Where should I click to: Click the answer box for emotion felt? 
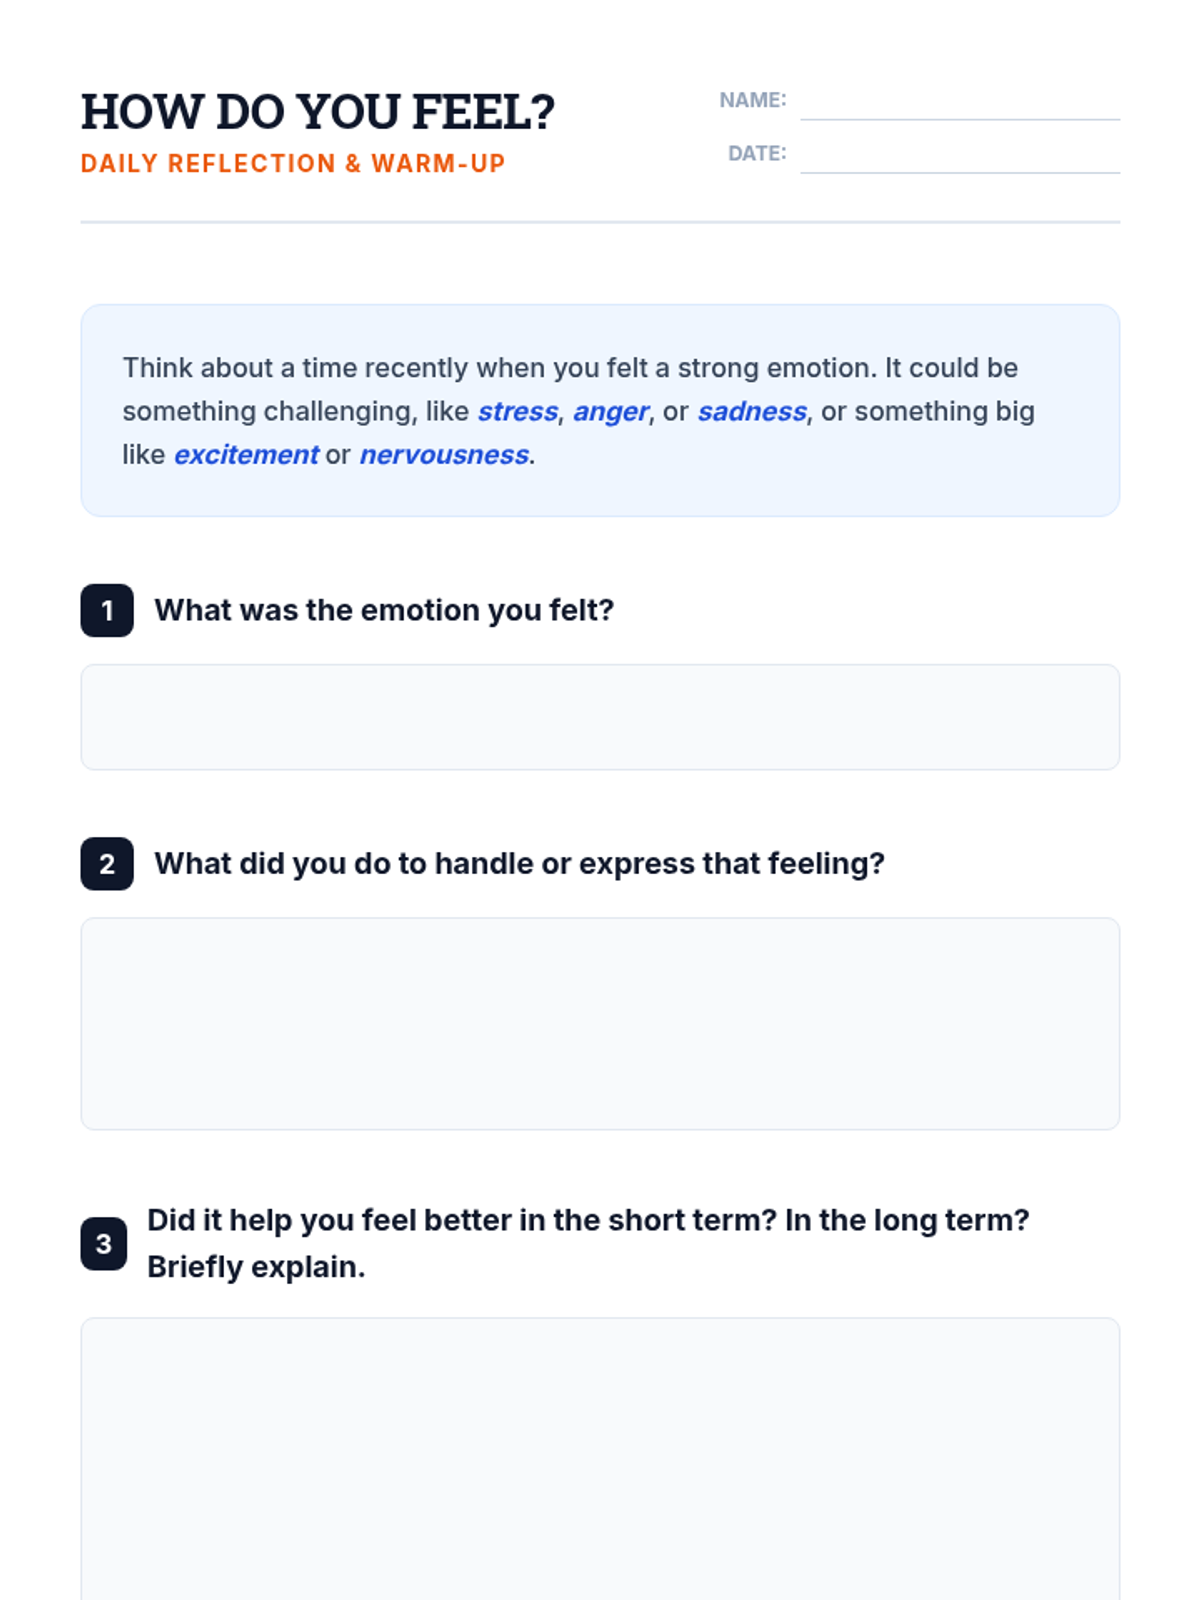pos(600,717)
